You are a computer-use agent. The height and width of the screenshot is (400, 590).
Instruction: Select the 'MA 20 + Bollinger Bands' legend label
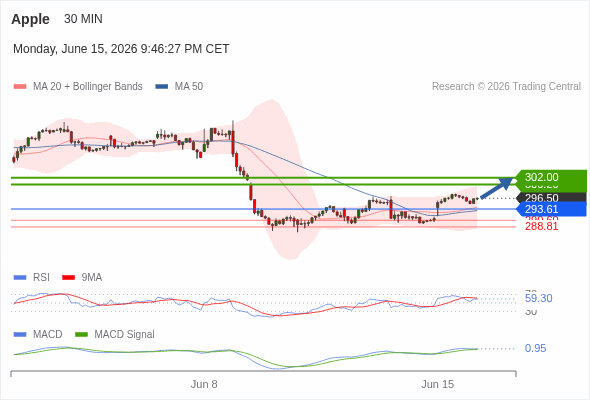click(88, 87)
